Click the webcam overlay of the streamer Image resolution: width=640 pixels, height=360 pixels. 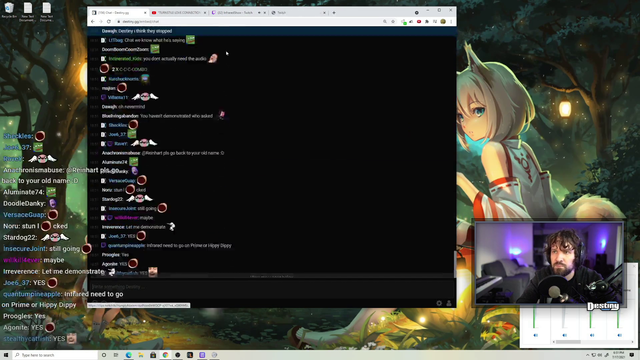tap(549, 264)
